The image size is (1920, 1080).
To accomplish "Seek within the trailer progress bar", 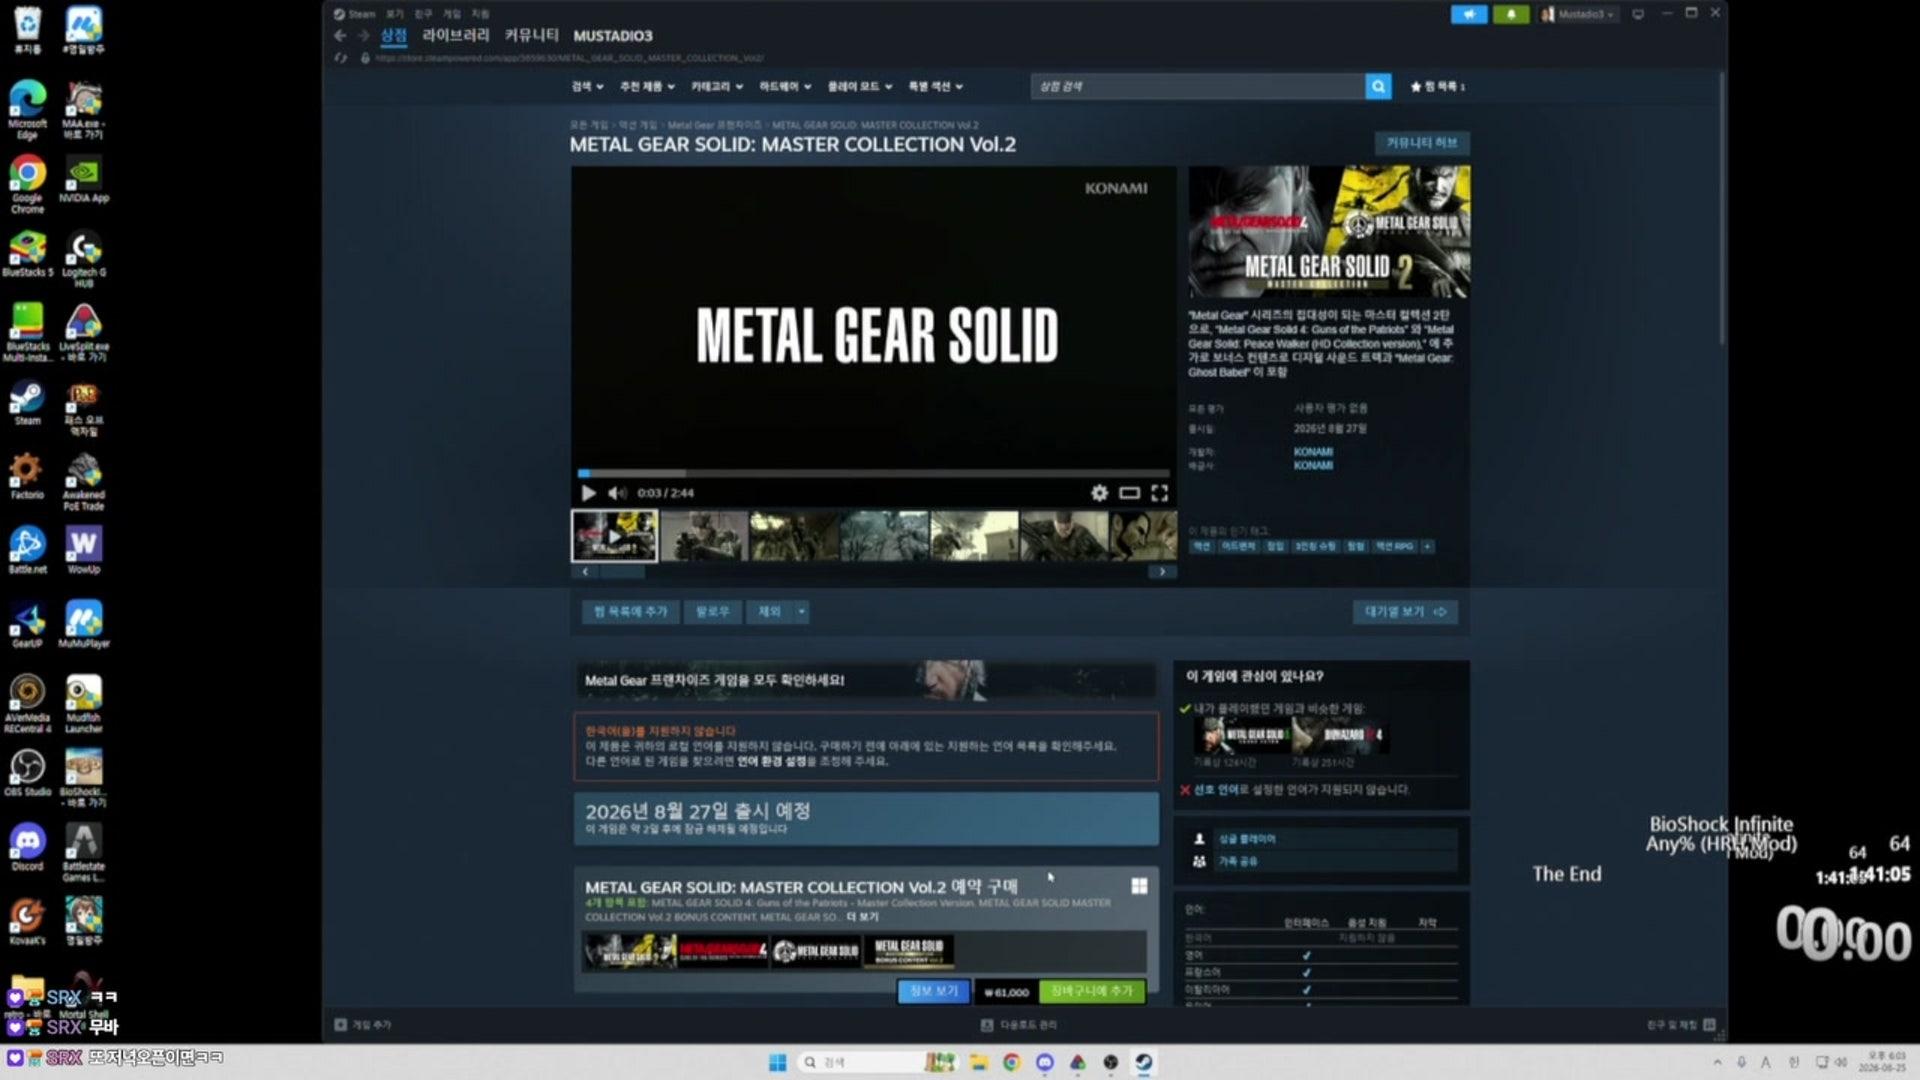I will 872,474.
